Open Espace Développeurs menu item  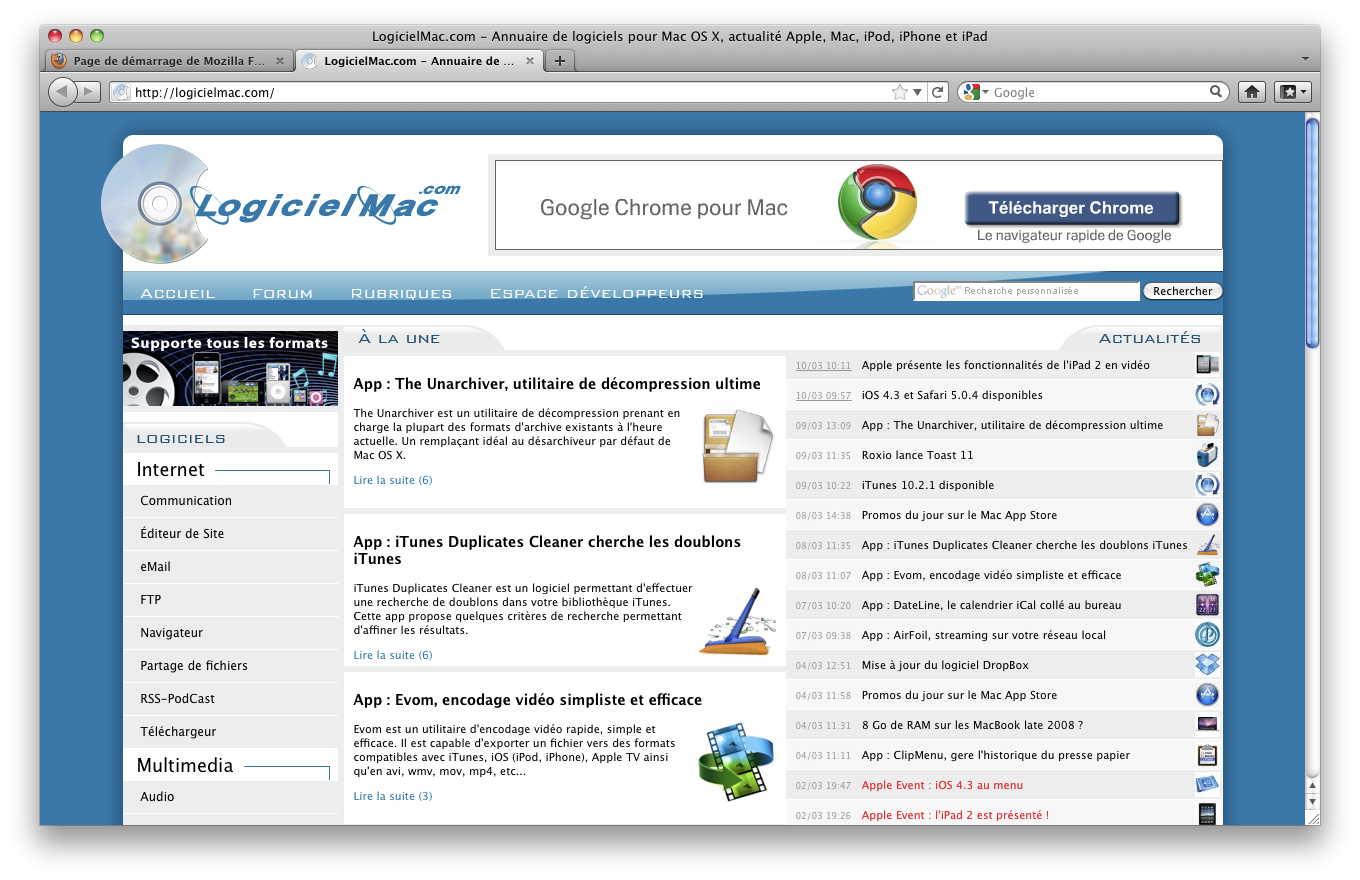(596, 293)
